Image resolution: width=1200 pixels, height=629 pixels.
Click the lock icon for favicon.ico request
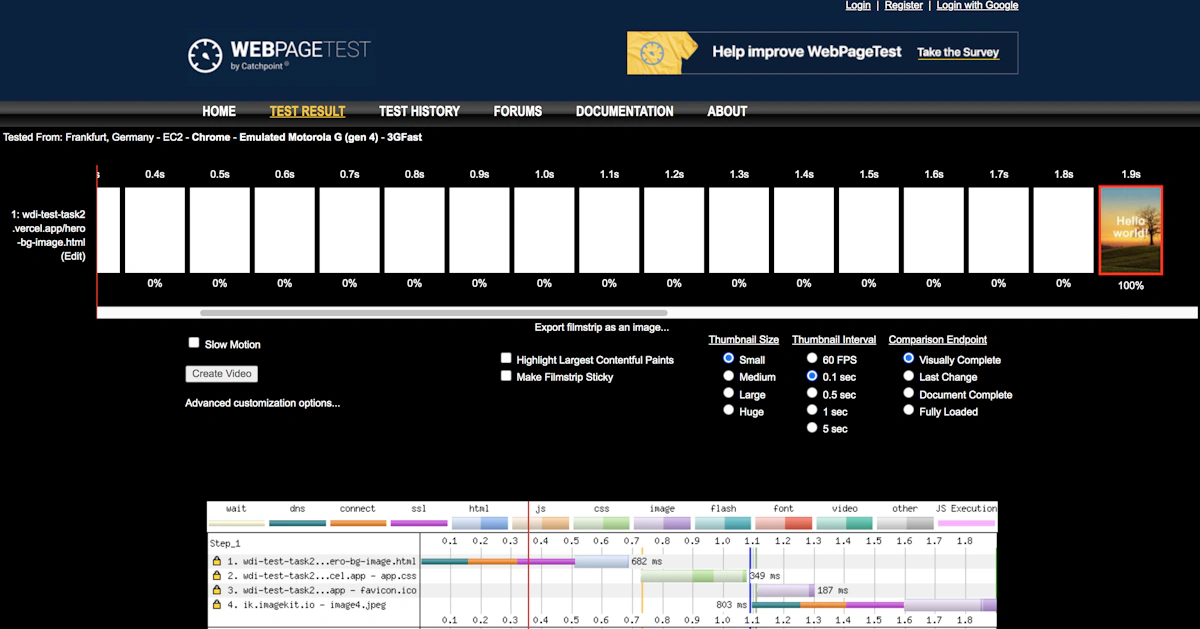217,590
